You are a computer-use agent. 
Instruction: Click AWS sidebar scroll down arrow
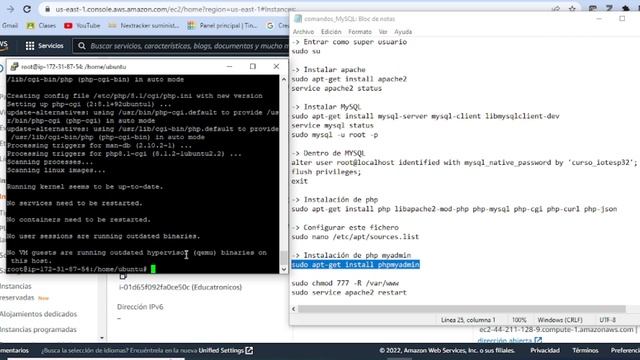click(x=102, y=338)
